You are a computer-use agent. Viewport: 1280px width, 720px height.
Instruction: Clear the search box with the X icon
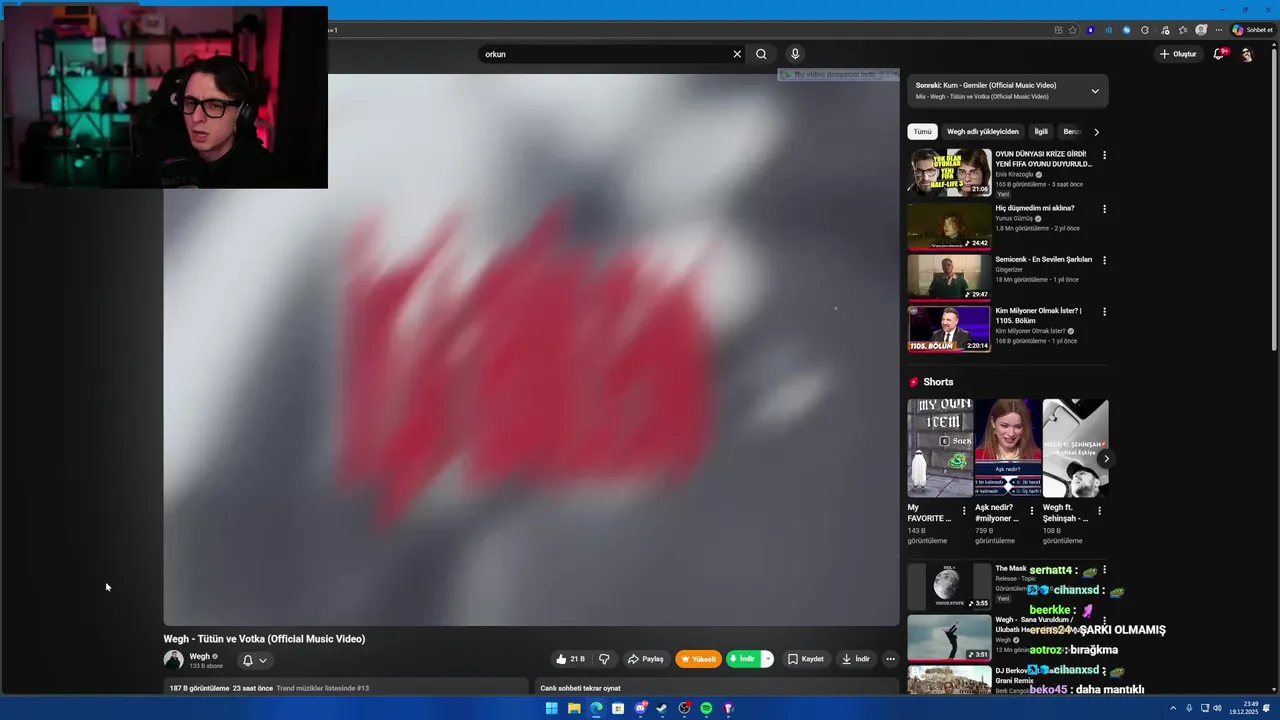coord(737,54)
